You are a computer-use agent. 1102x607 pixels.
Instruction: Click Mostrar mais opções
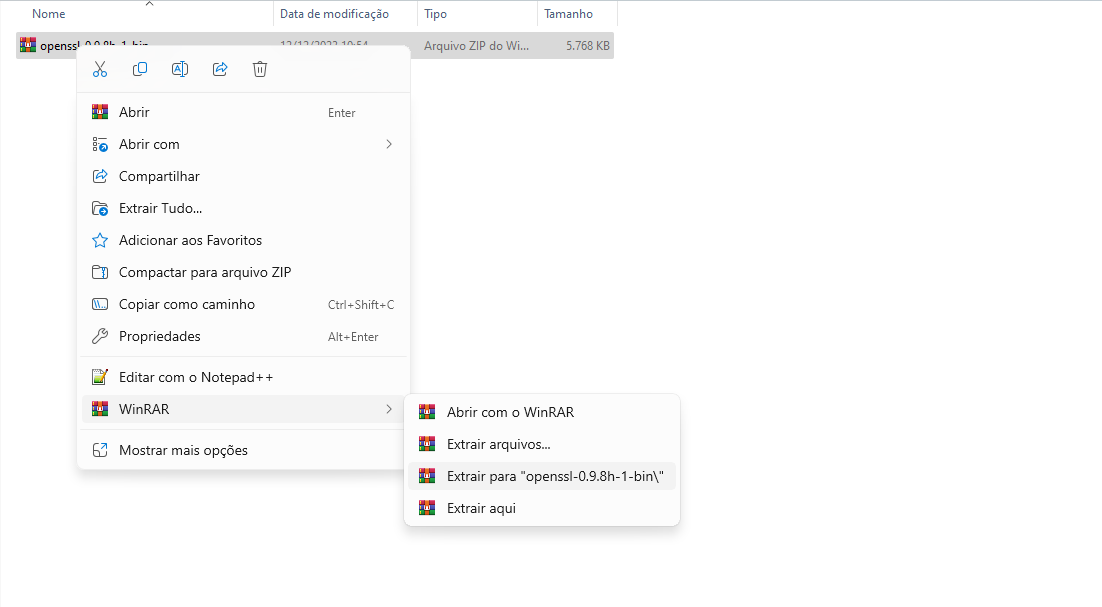[183, 450]
